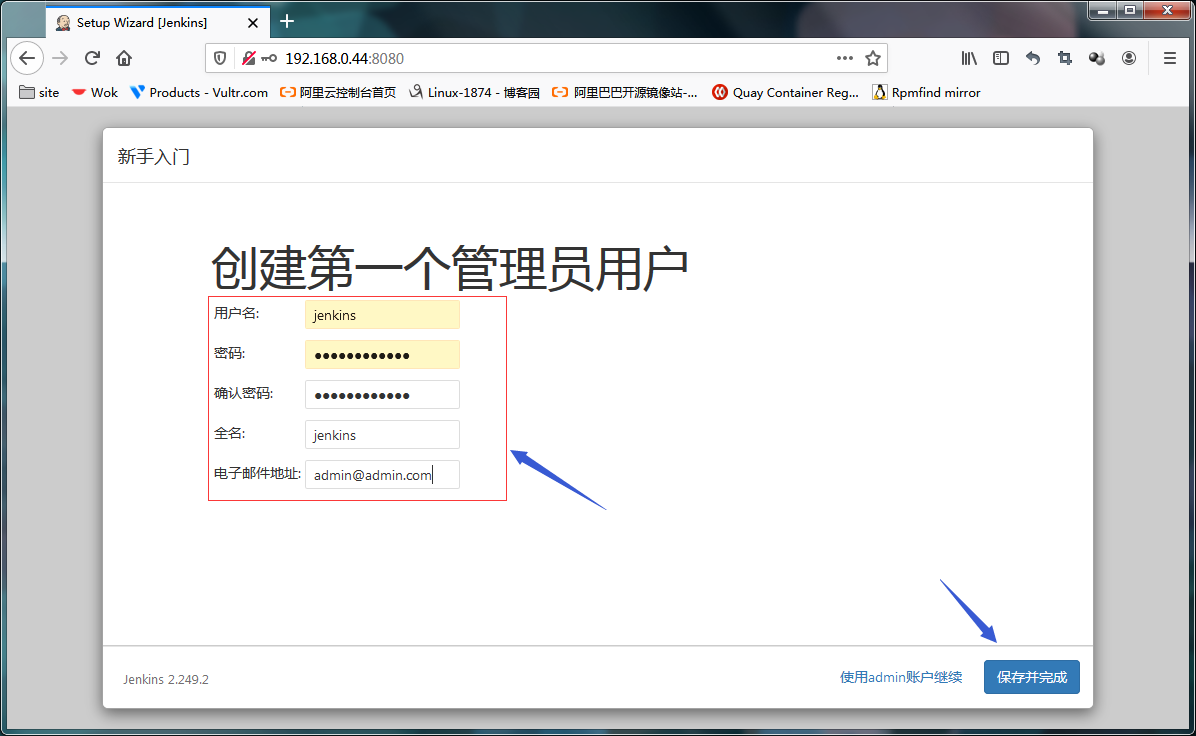This screenshot has width=1196, height=736.
Task: Select the Setup Wizard [Jenkins] tab
Action: pos(158,22)
